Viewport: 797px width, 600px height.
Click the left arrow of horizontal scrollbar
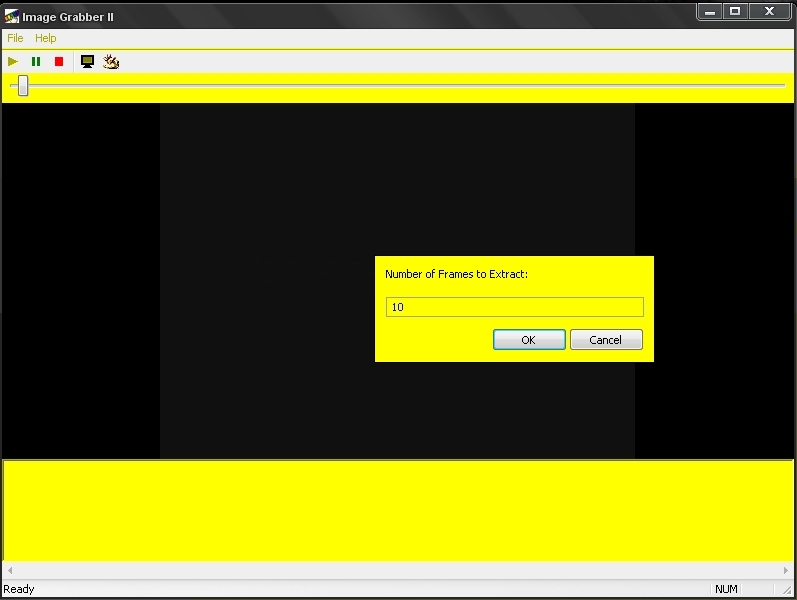click(10, 571)
